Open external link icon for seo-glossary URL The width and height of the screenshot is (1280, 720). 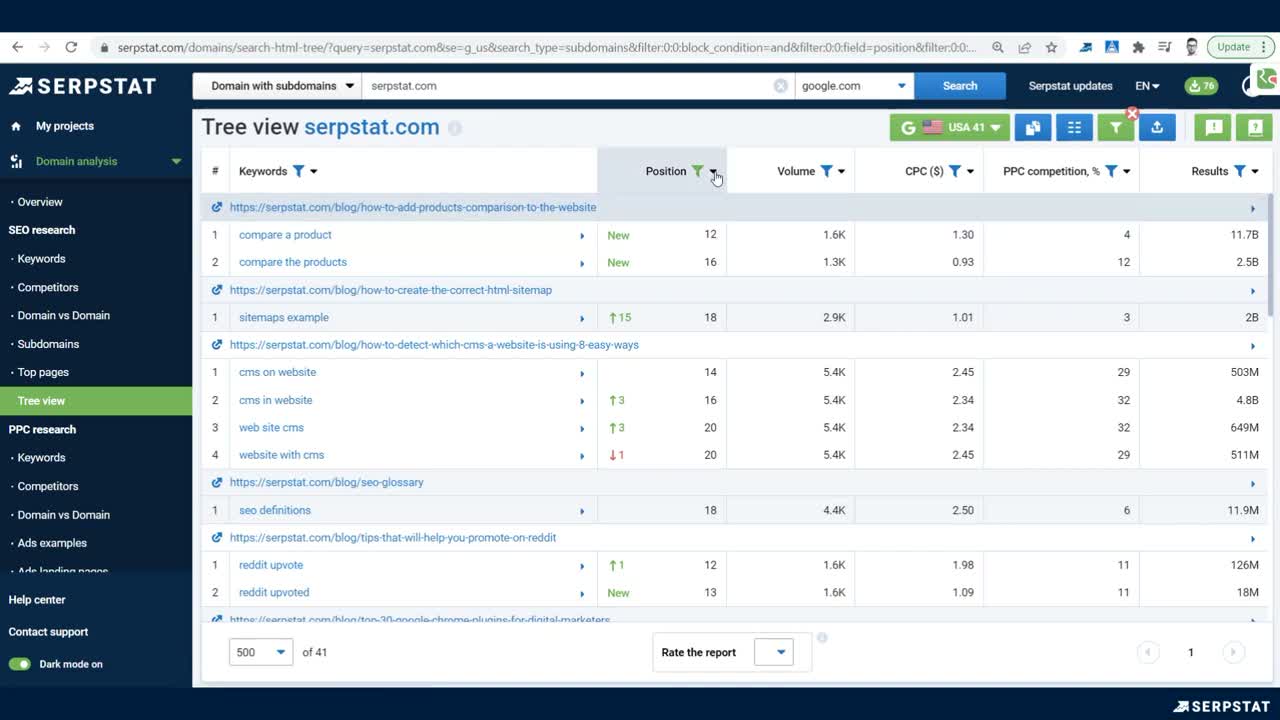click(x=217, y=482)
